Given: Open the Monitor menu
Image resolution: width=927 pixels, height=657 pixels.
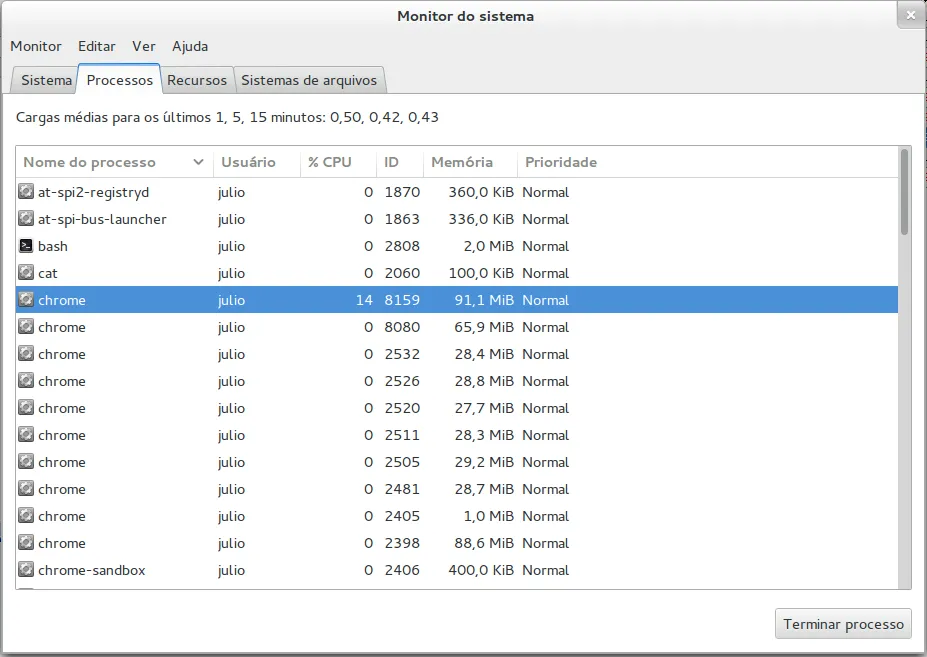Looking at the screenshot, I should tap(36, 46).
